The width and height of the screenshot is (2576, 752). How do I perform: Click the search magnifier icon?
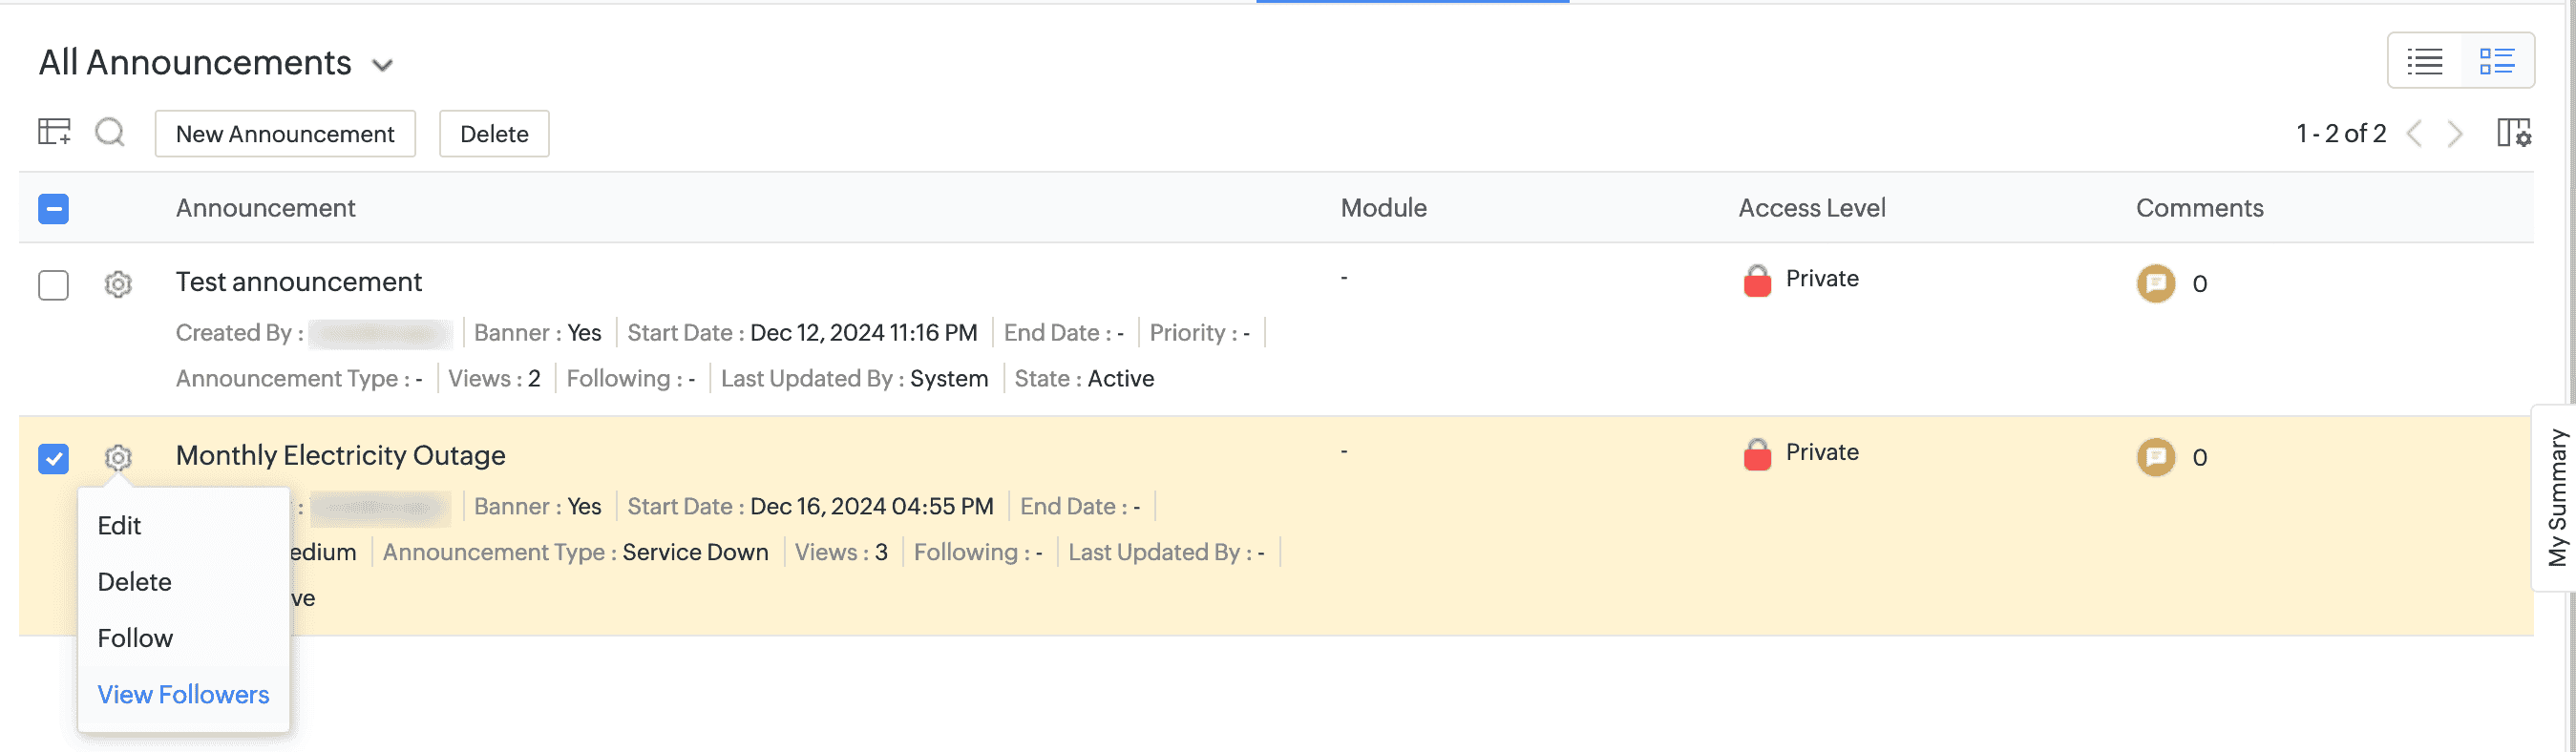pos(110,132)
